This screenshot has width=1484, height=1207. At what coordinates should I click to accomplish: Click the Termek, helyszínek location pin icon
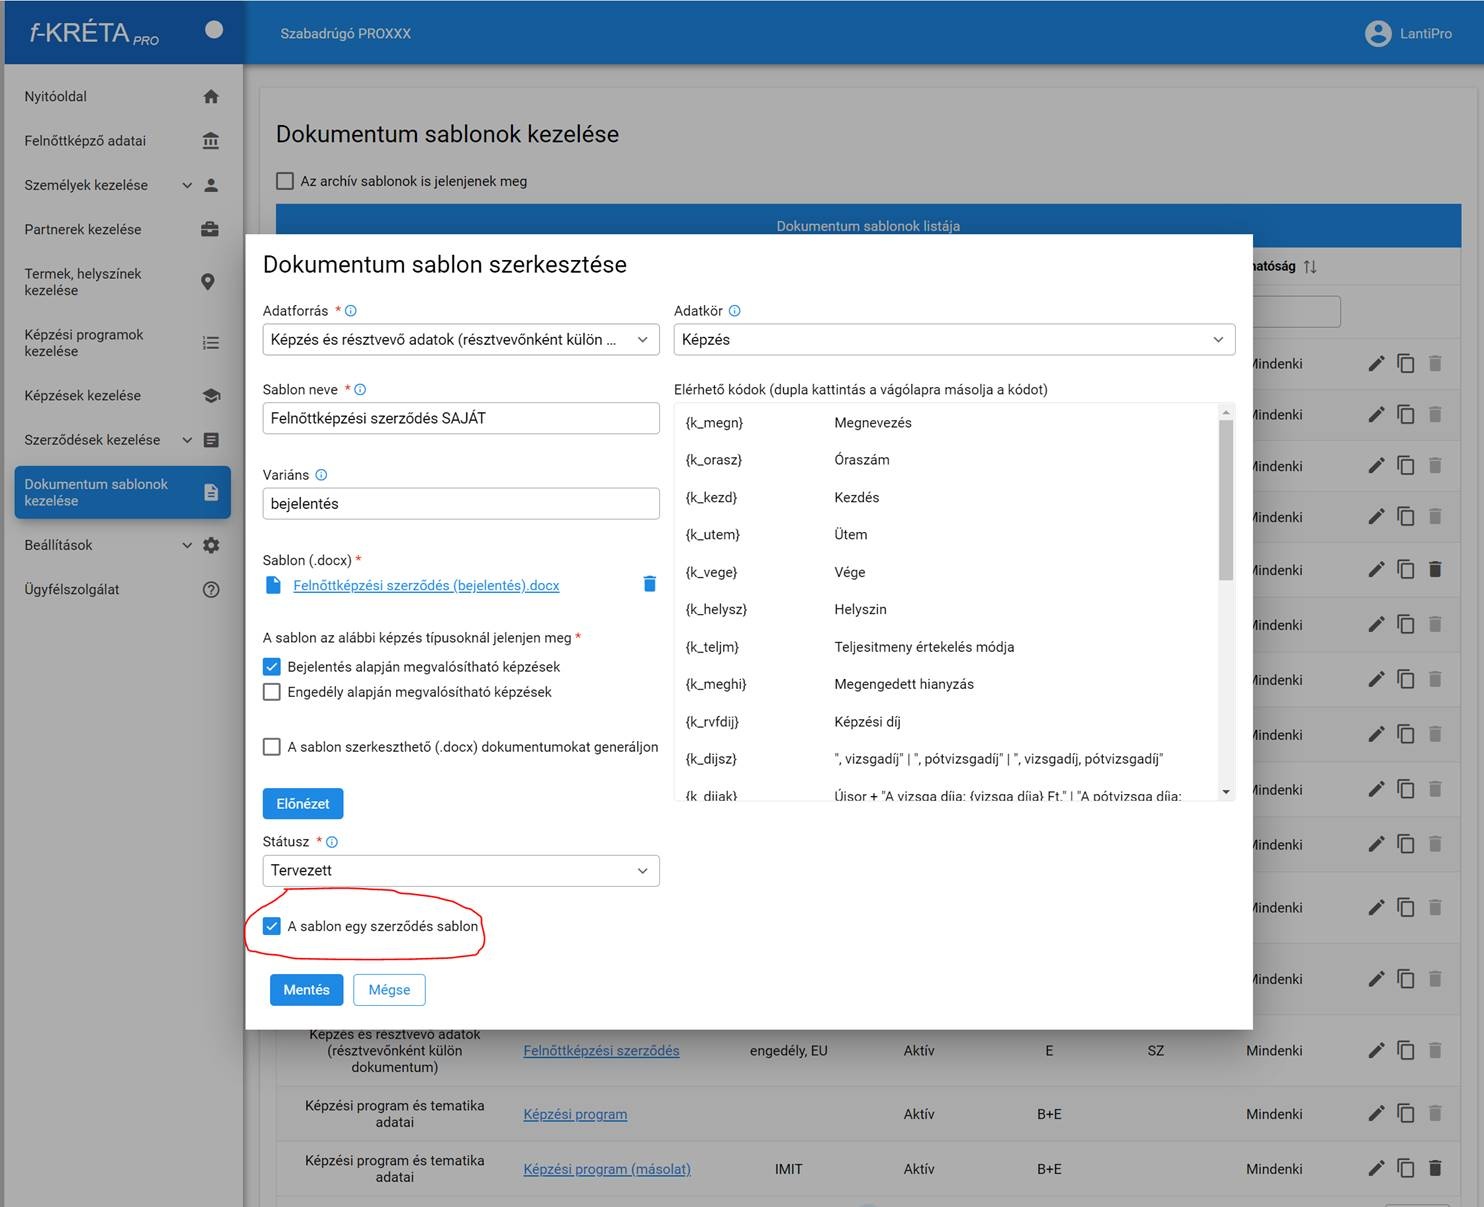tap(208, 282)
